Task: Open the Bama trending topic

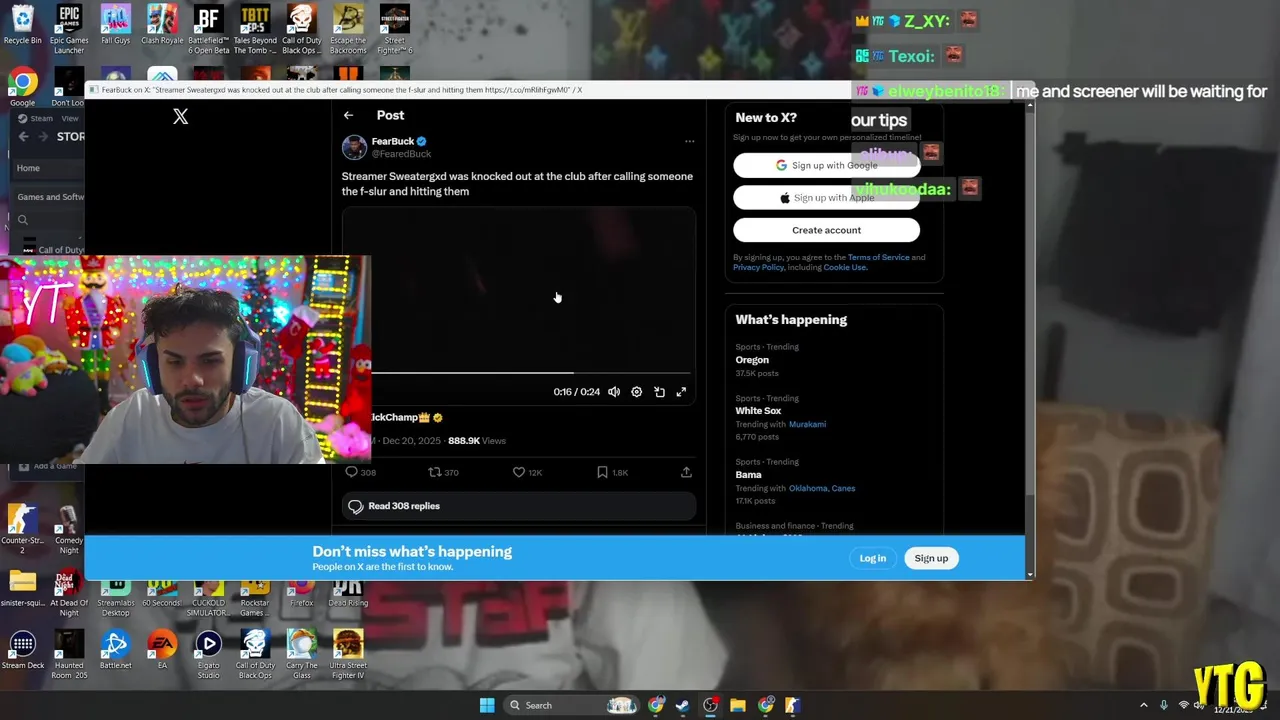Action: coord(748,475)
